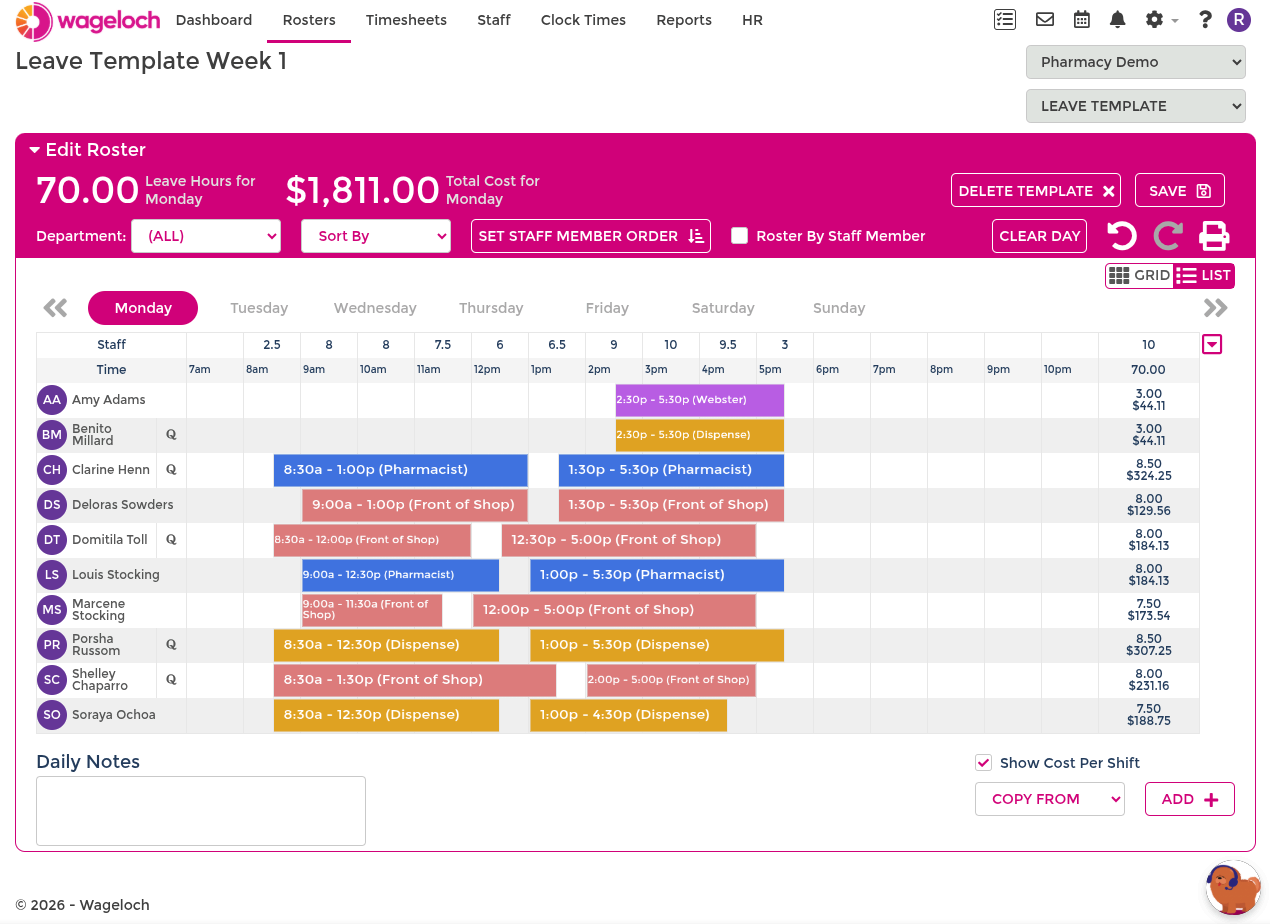Go to previous week double arrows
The image size is (1270, 924).
coord(55,308)
